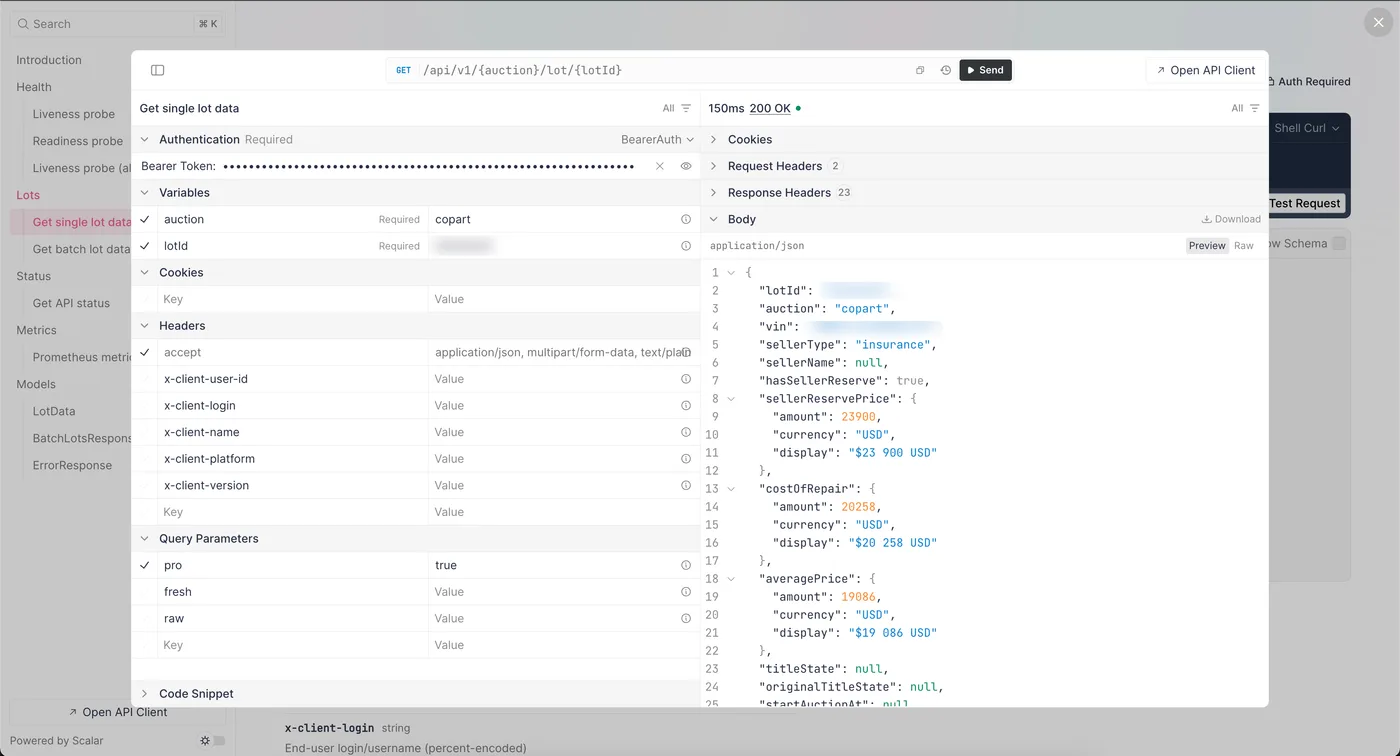
Task: Expand the Request Headers section
Action: tap(714, 166)
